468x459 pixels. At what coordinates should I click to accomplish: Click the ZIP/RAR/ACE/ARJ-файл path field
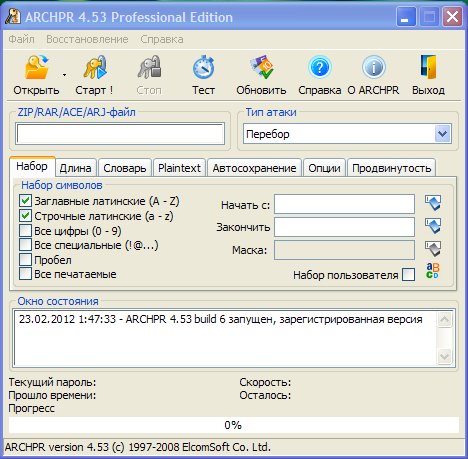coord(120,134)
